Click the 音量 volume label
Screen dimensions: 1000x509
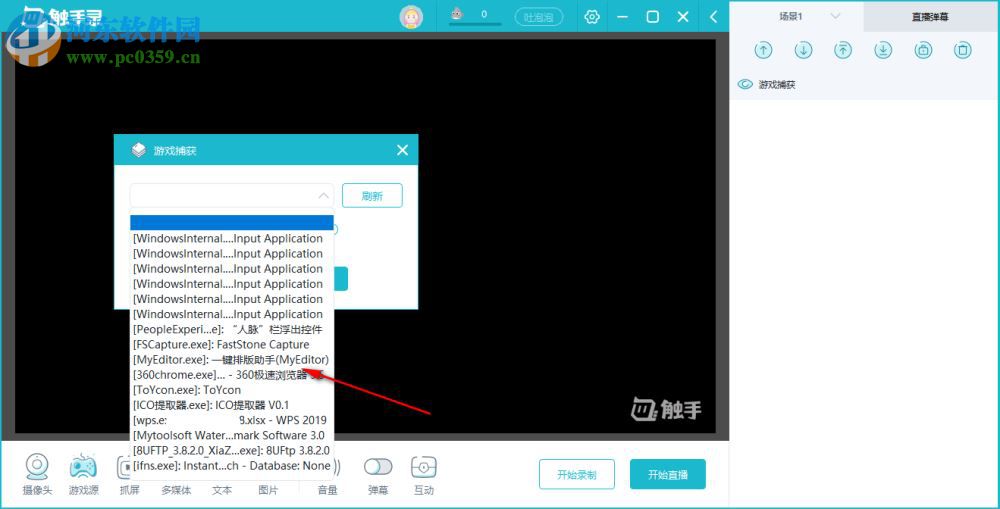327,490
